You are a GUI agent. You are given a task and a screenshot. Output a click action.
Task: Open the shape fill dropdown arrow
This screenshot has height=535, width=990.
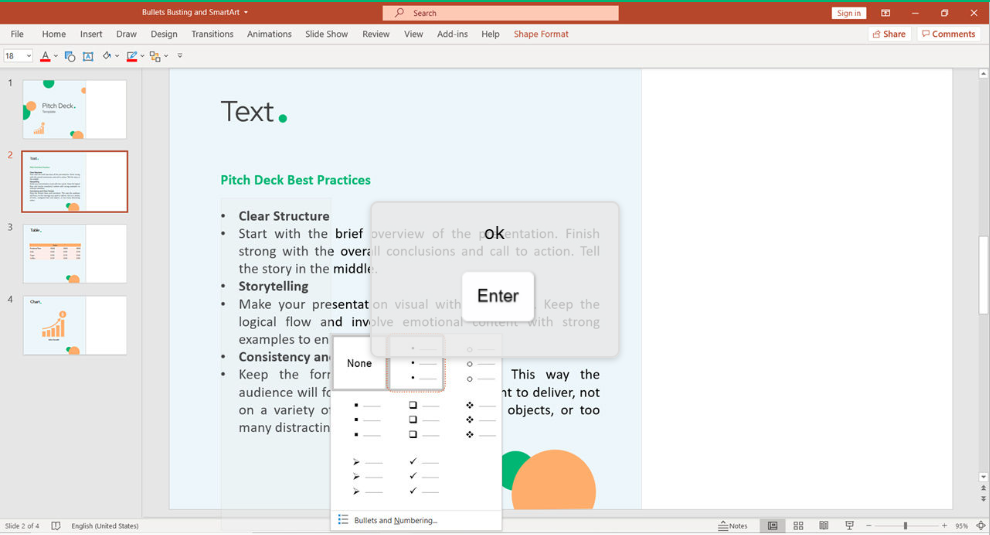pos(117,56)
